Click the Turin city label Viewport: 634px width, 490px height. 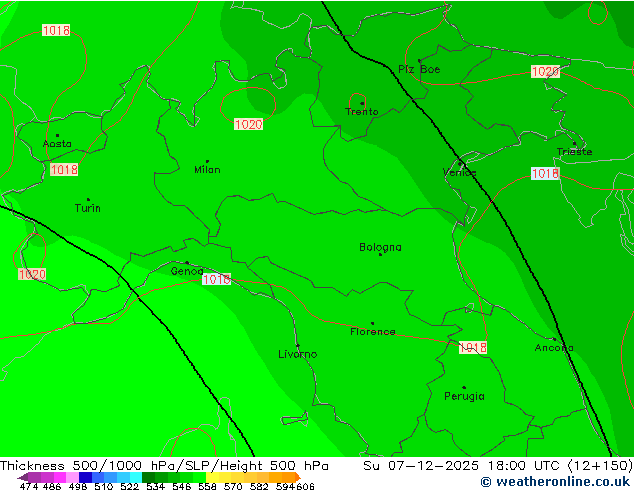click(88, 208)
